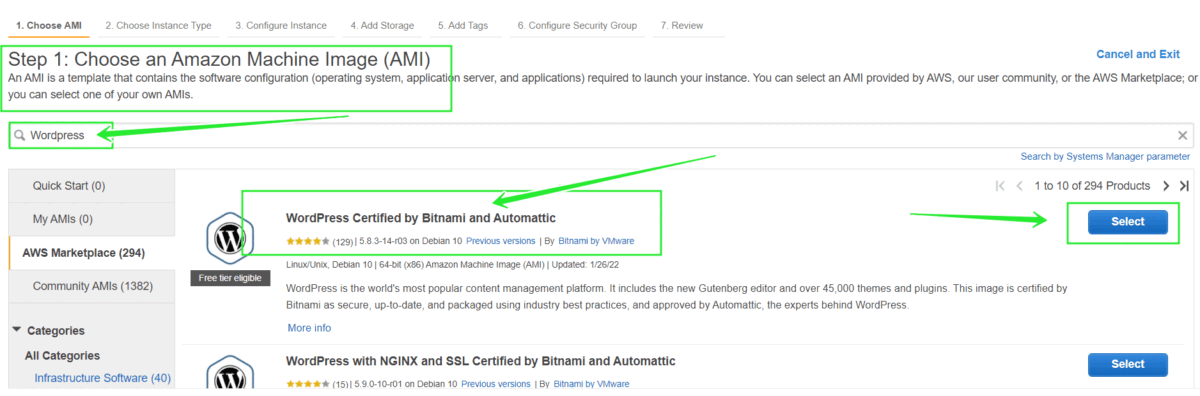Screen dimensions: 1200x396
Task: Open the '1. Choose AMI' step tab
Action: 49,25
